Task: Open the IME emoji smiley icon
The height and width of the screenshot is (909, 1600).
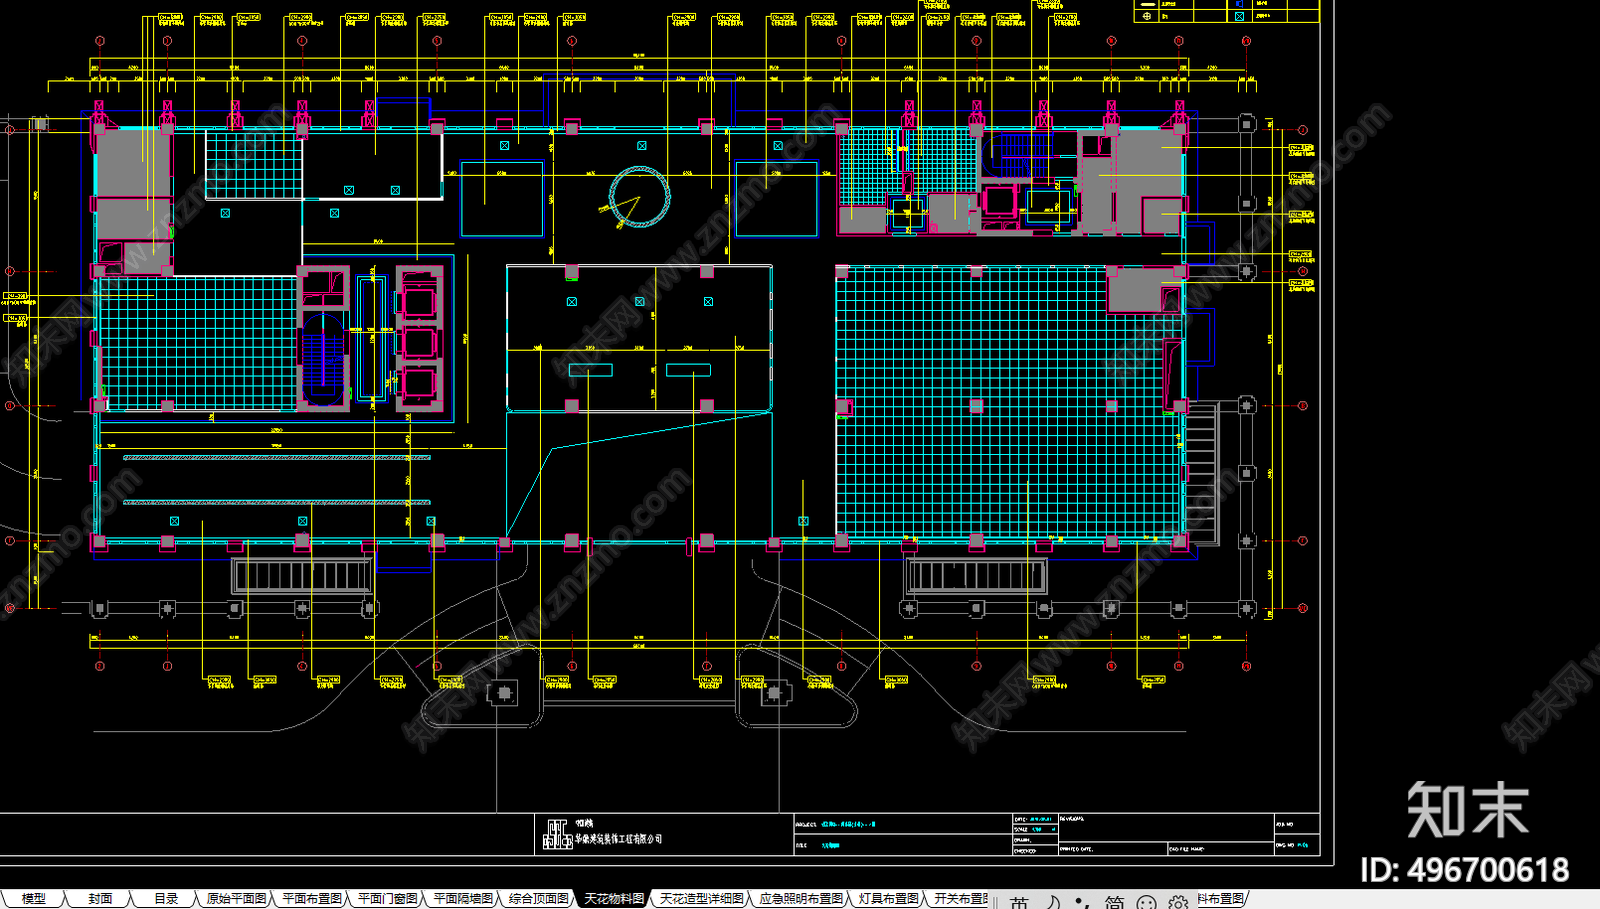Action: (x=1147, y=902)
